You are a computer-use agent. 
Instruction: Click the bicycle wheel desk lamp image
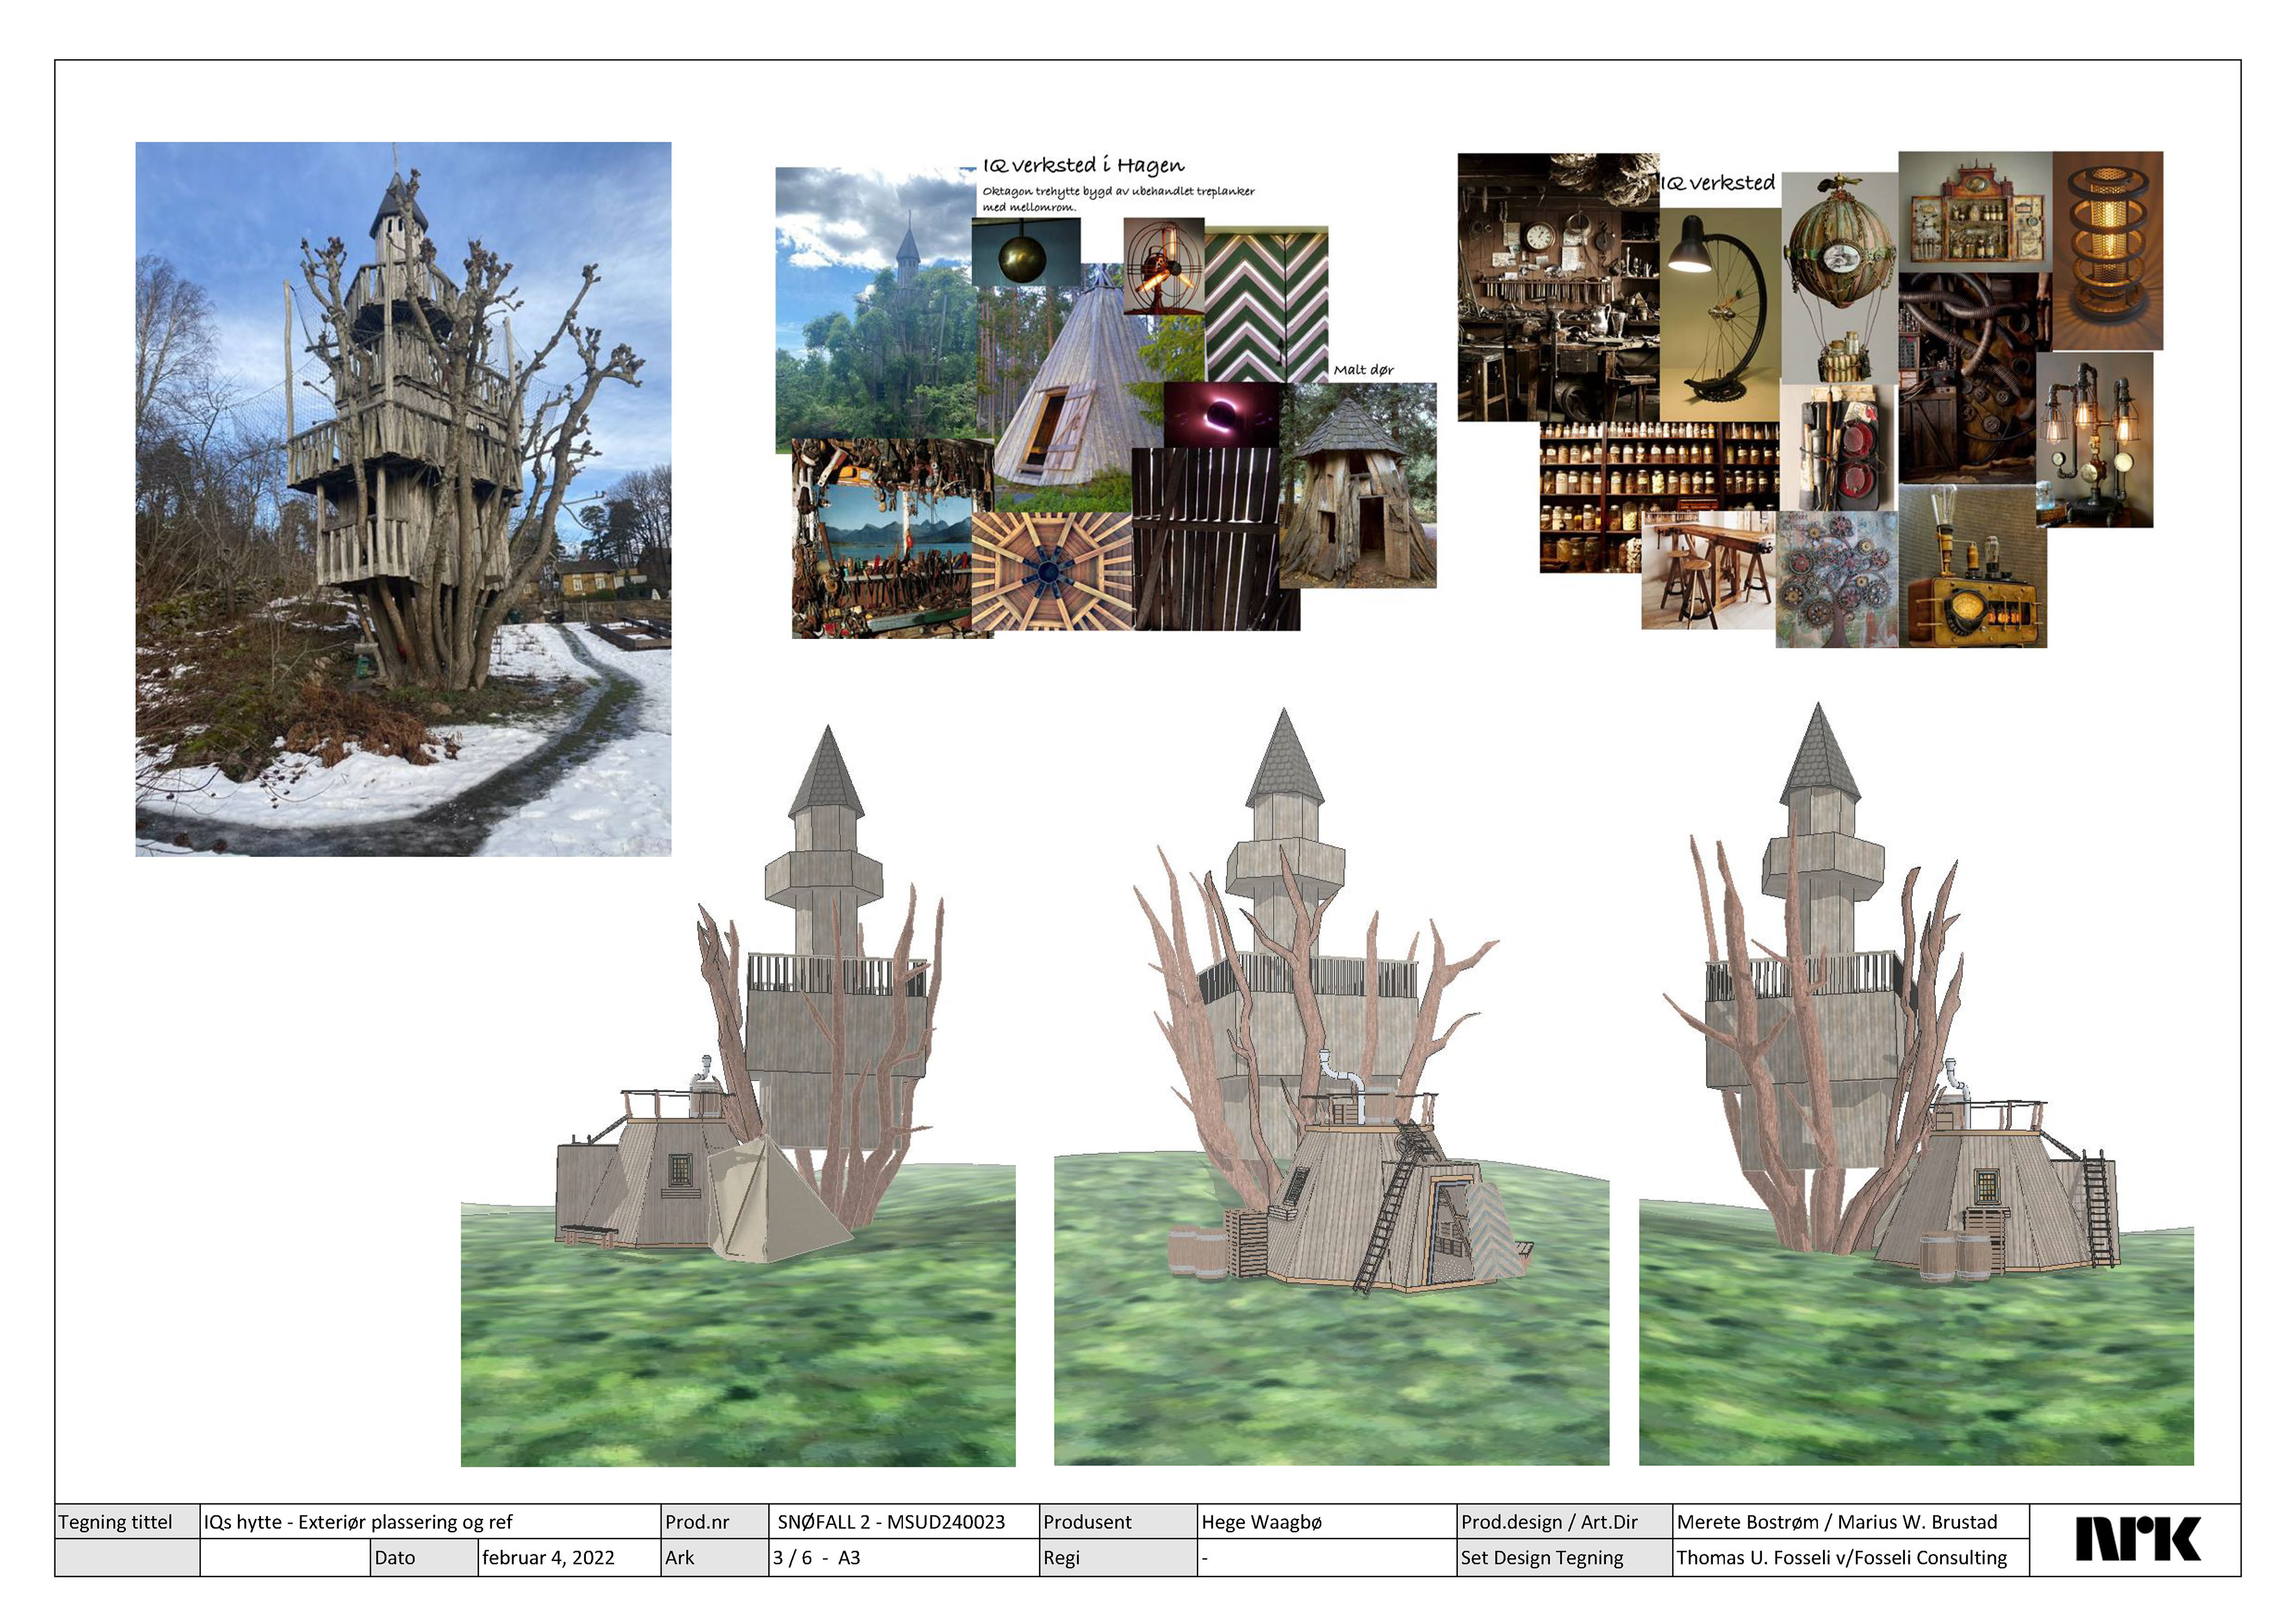(x=1719, y=315)
